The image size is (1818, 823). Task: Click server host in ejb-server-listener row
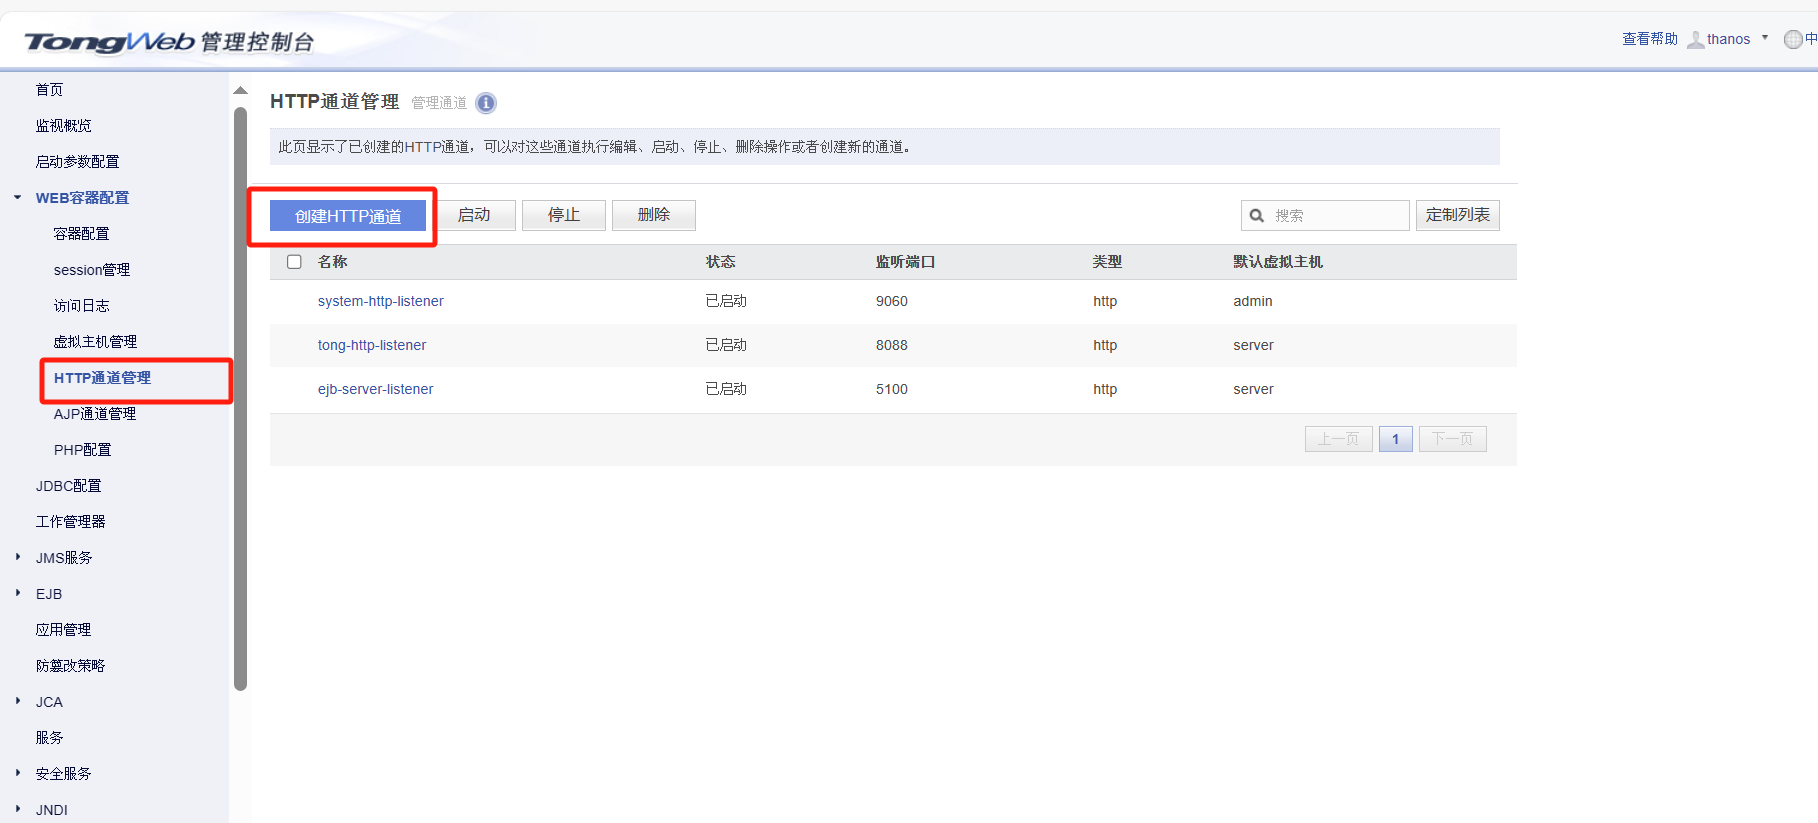[x=1254, y=389]
